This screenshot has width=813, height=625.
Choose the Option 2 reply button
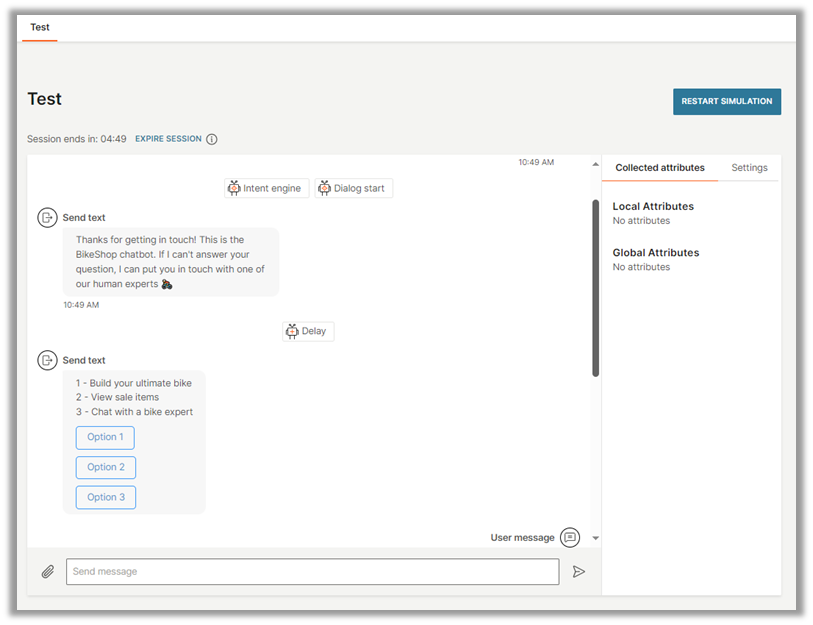tap(106, 467)
